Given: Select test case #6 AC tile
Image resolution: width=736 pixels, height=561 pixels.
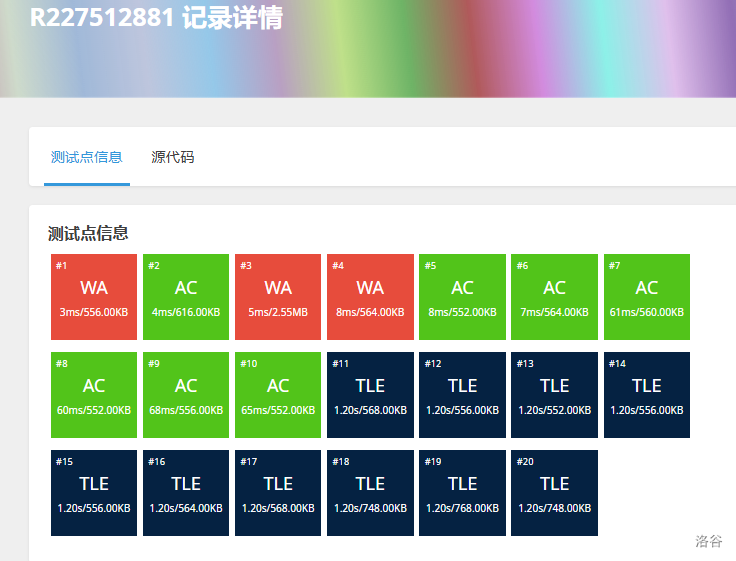Looking at the screenshot, I should pos(554,297).
